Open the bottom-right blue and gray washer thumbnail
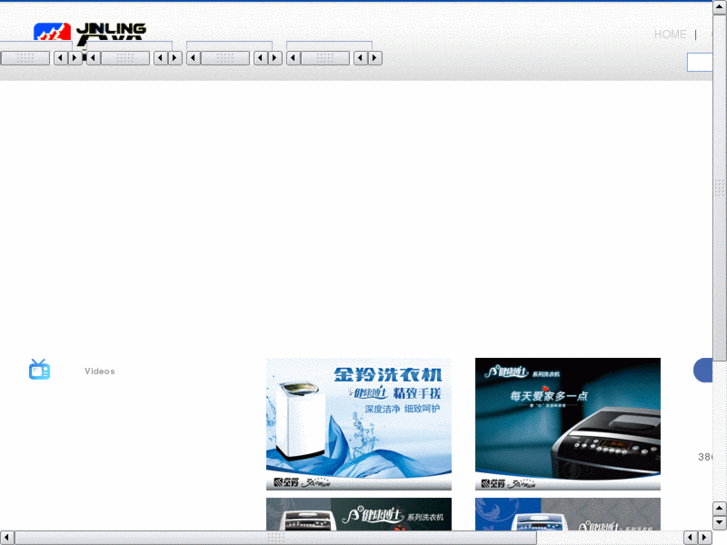Image resolution: width=727 pixels, height=545 pixels. point(568,514)
